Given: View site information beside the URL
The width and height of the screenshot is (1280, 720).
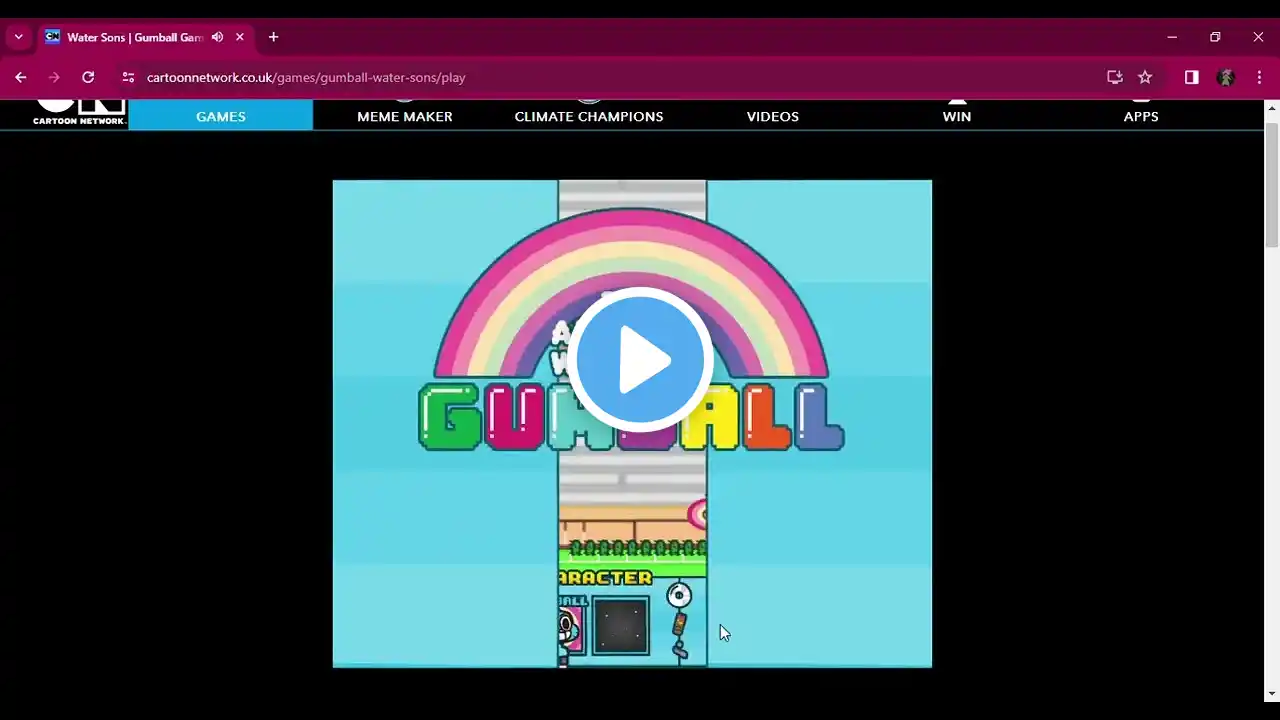Looking at the screenshot, I should click(128, 77).
